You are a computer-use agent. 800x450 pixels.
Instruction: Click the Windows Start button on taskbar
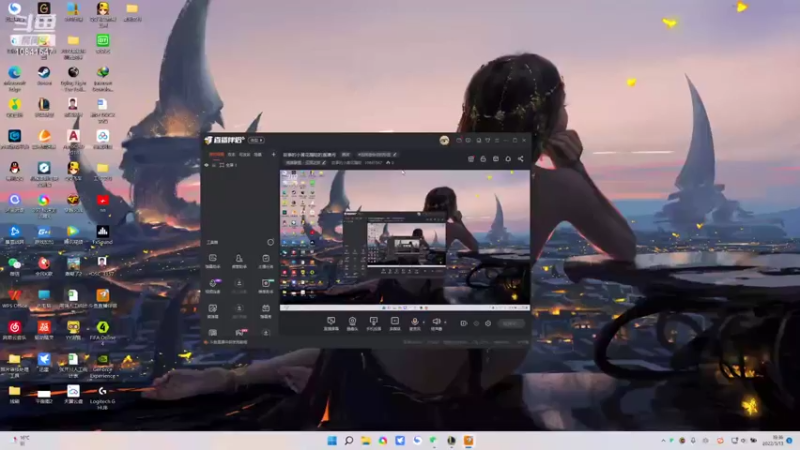pyautogui.click(x=332, y=440)
